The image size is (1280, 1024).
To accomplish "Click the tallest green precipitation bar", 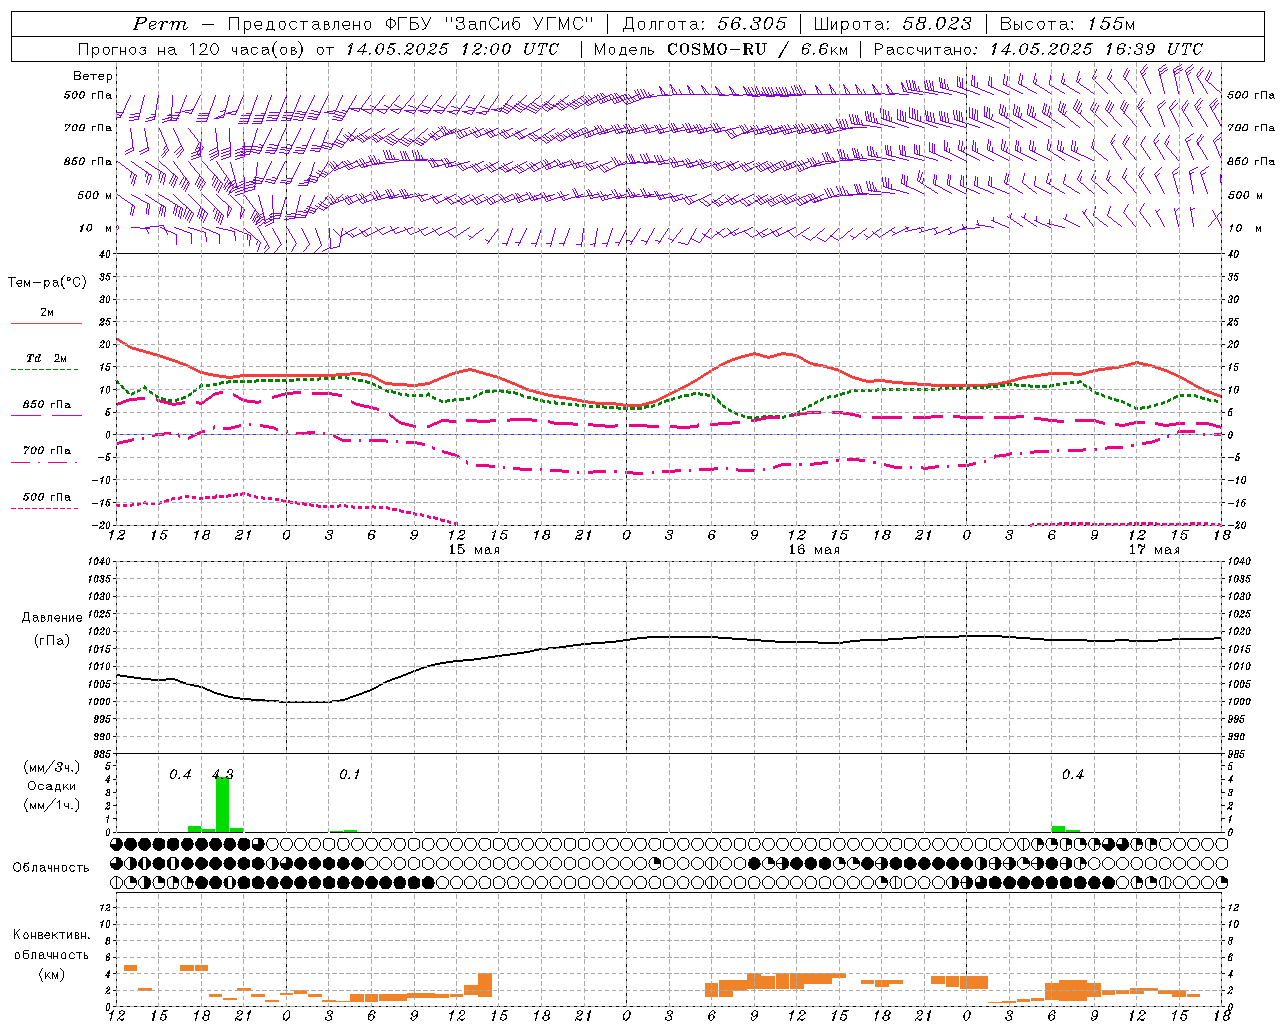I will pyautogui.click(x=222, y=804).
